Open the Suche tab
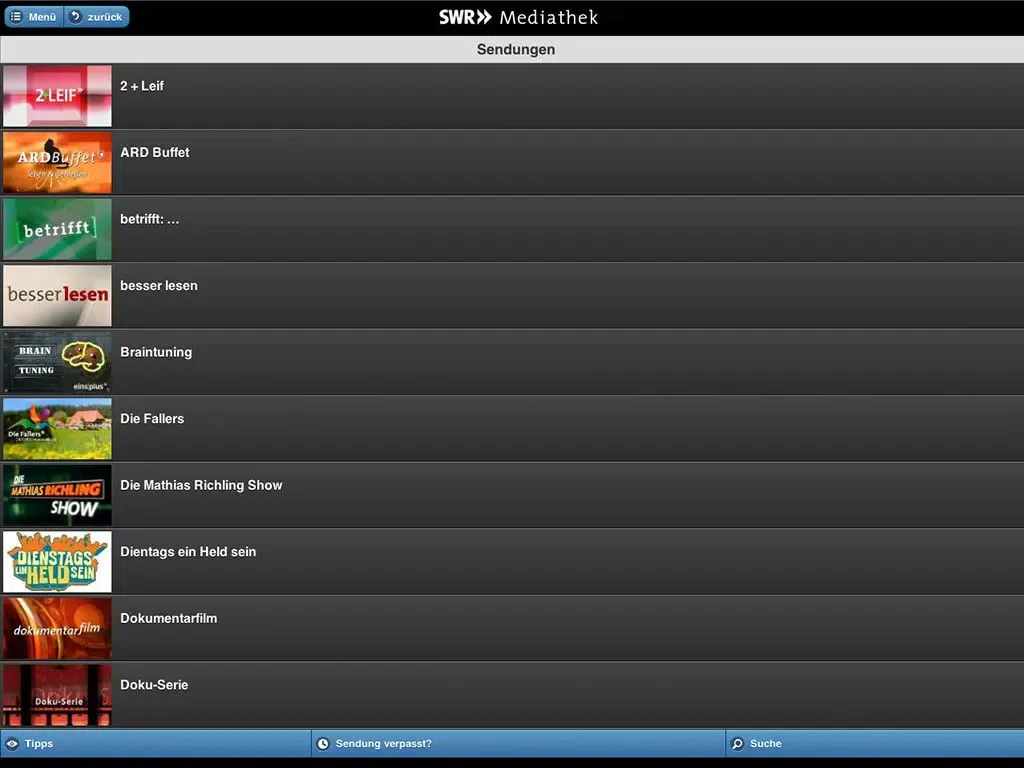 [875, 743]
